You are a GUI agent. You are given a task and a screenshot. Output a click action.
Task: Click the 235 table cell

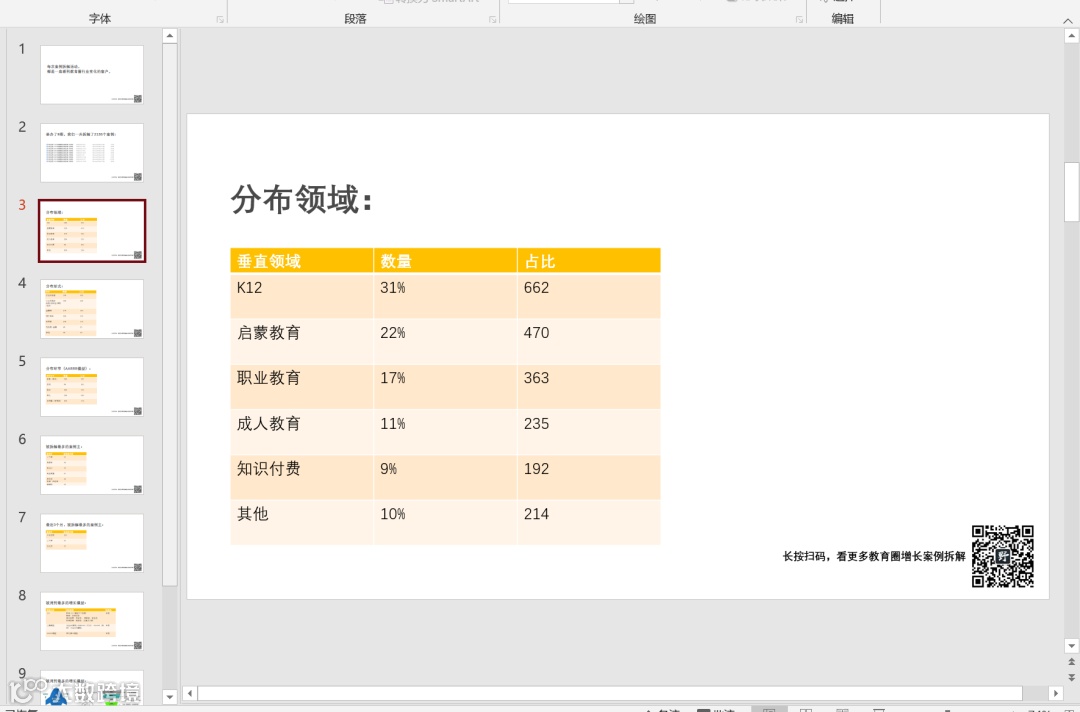click(589, 432)
